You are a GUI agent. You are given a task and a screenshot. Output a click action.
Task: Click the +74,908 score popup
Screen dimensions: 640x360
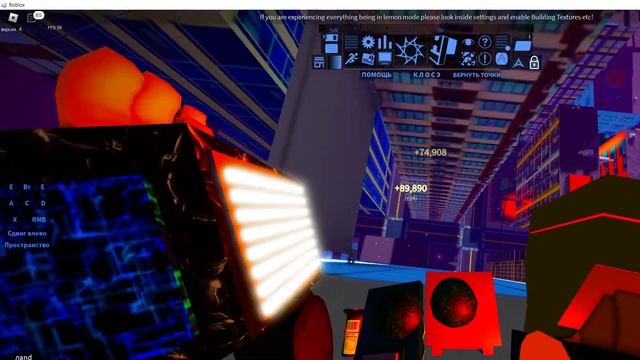point(430,152)
